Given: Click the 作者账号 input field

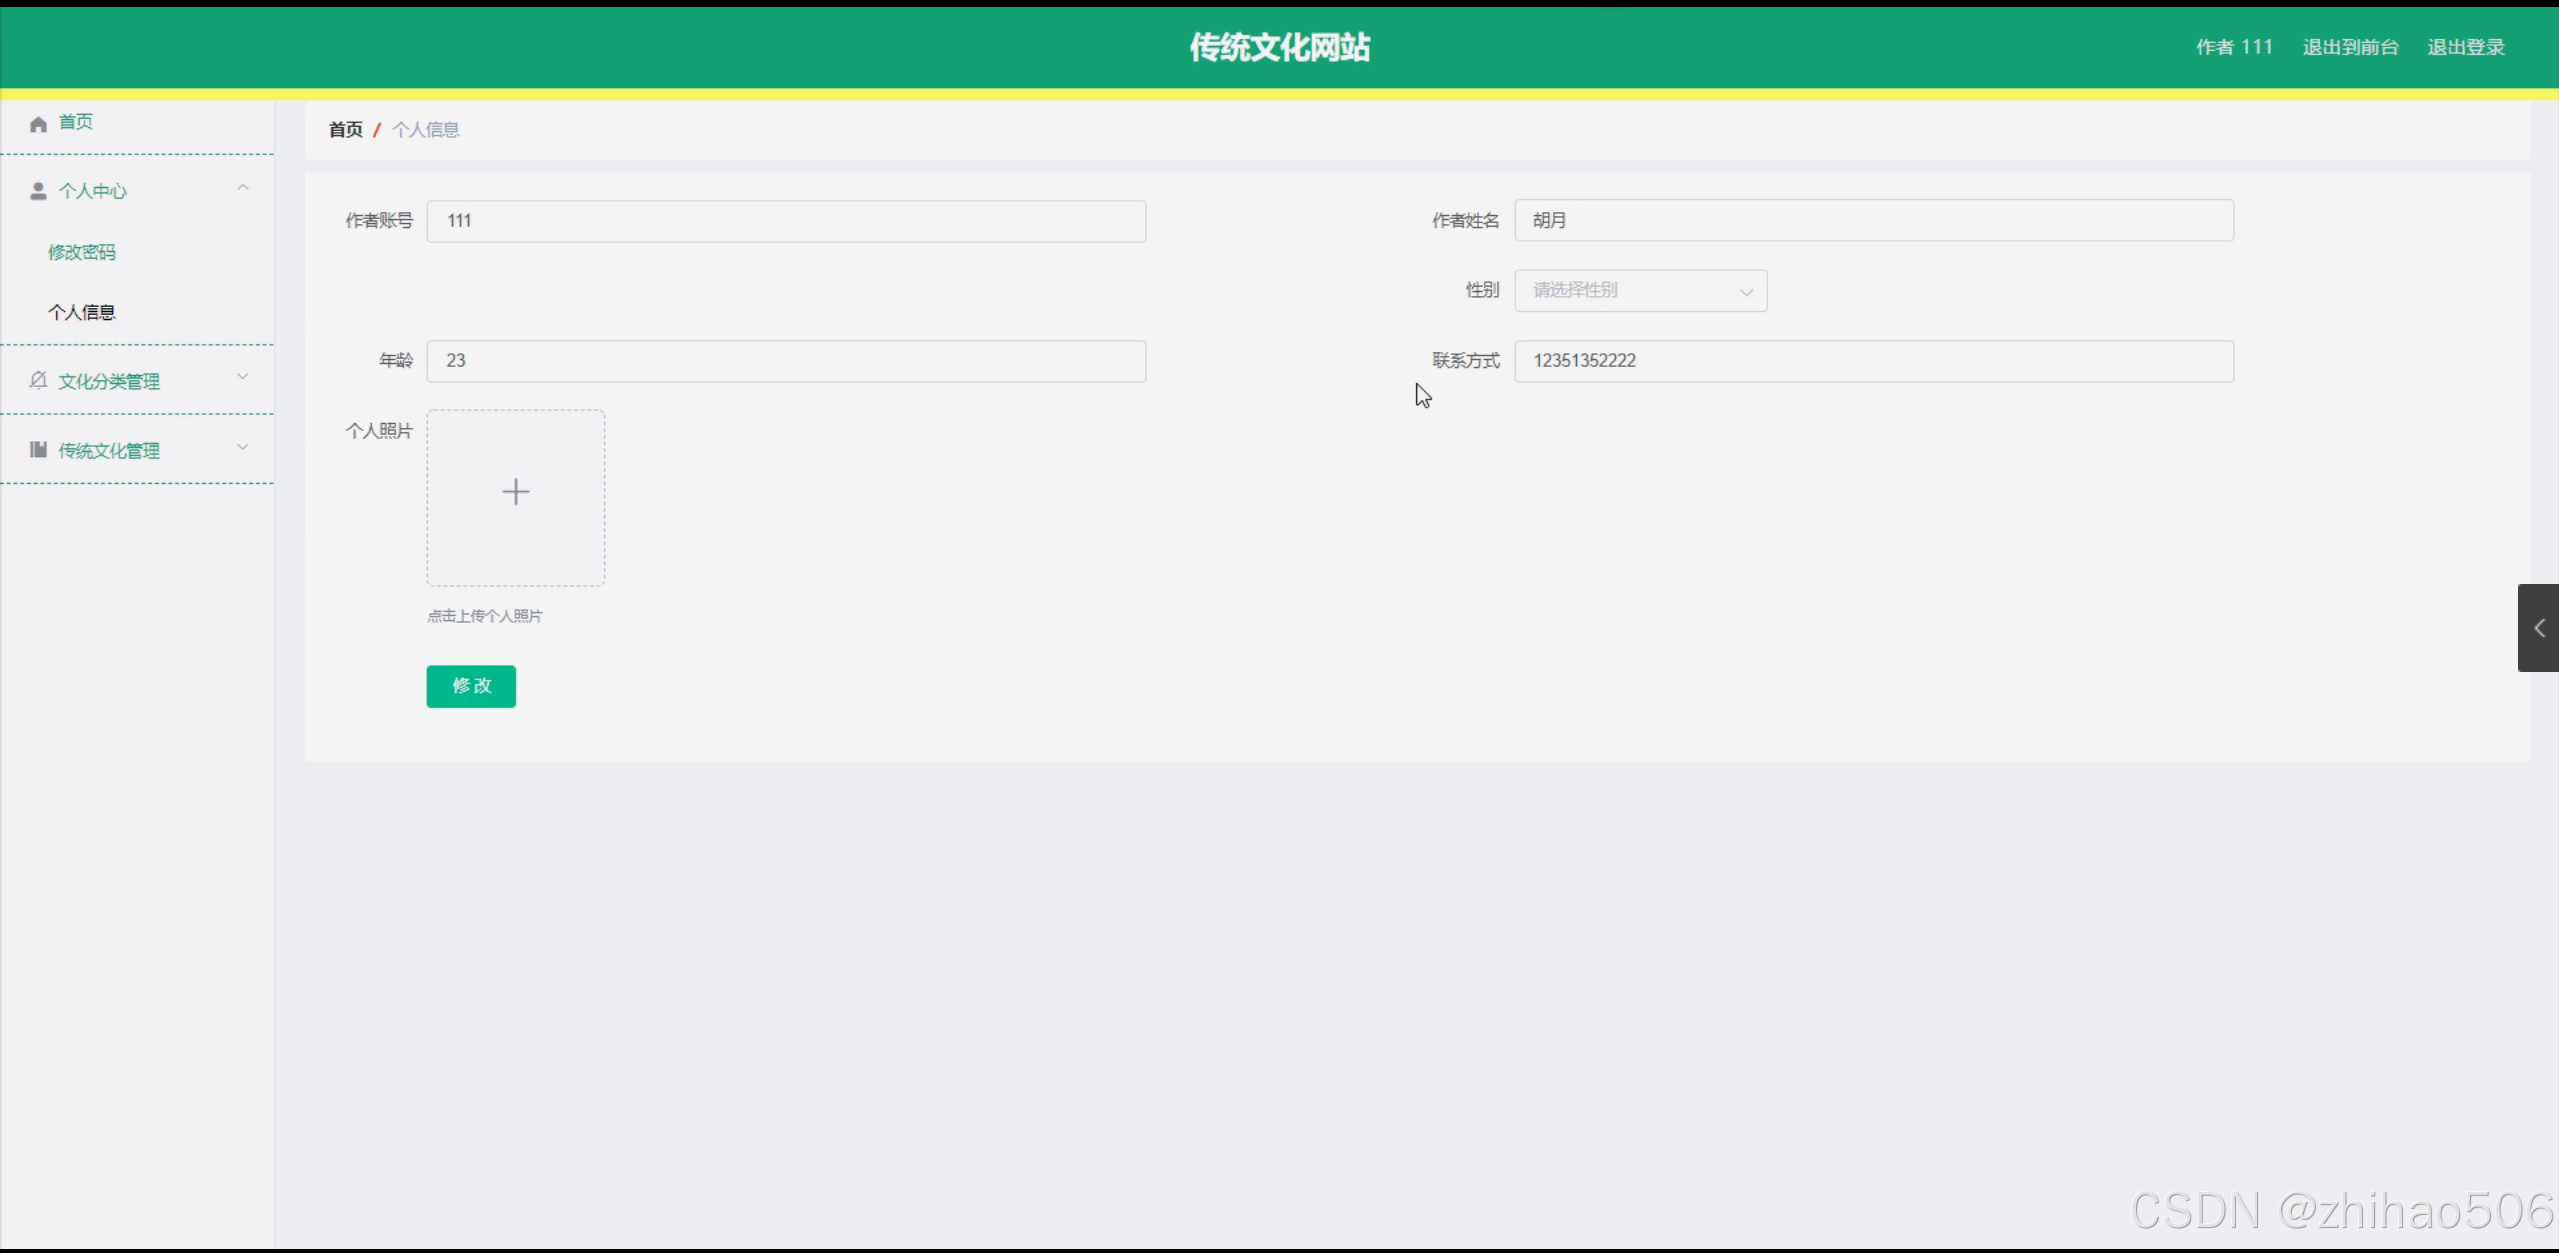Looking at the screenshot, I should point(786,221).
